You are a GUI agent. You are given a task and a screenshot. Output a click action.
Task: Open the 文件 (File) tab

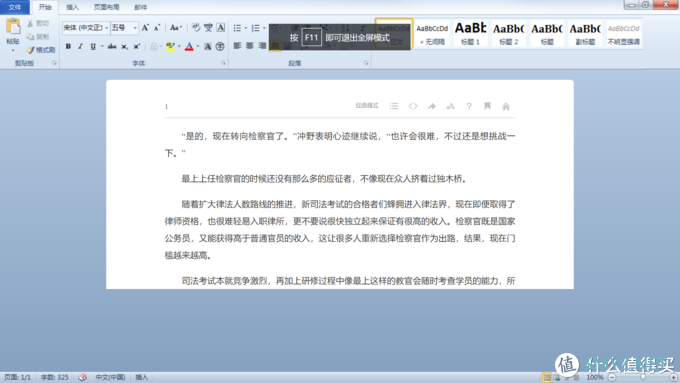click(x=15, y=7)
